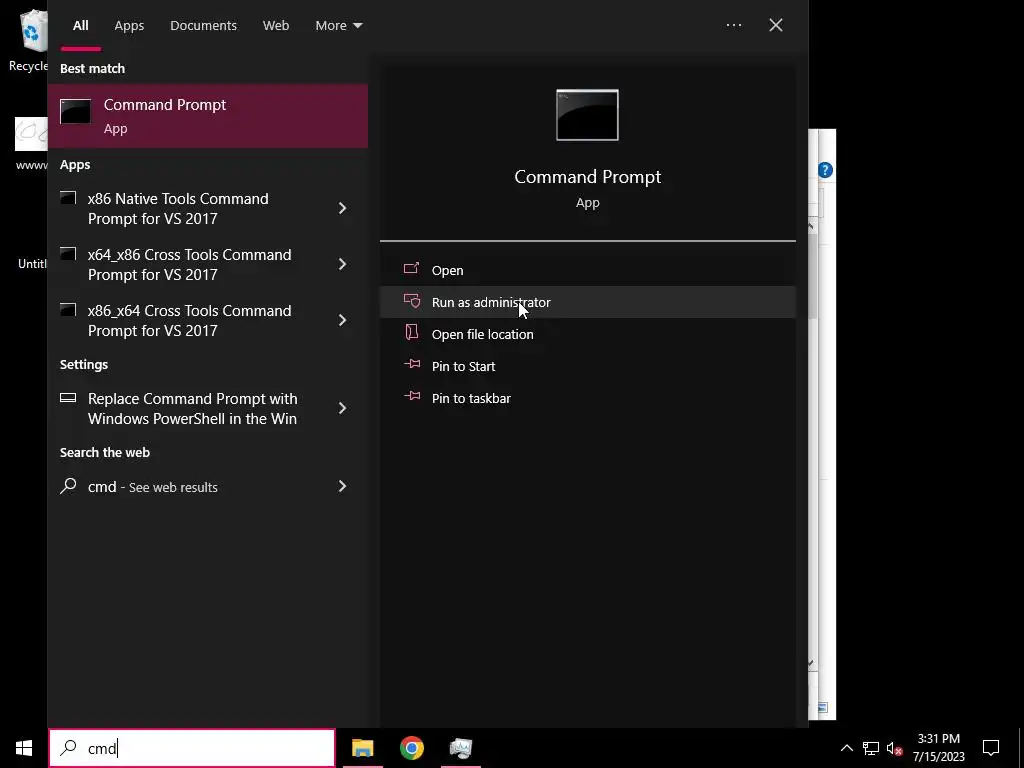Expand Replace Command Prompt setting arrow
The width and height of the screenshot is (1024, 768).
(342, 408)
